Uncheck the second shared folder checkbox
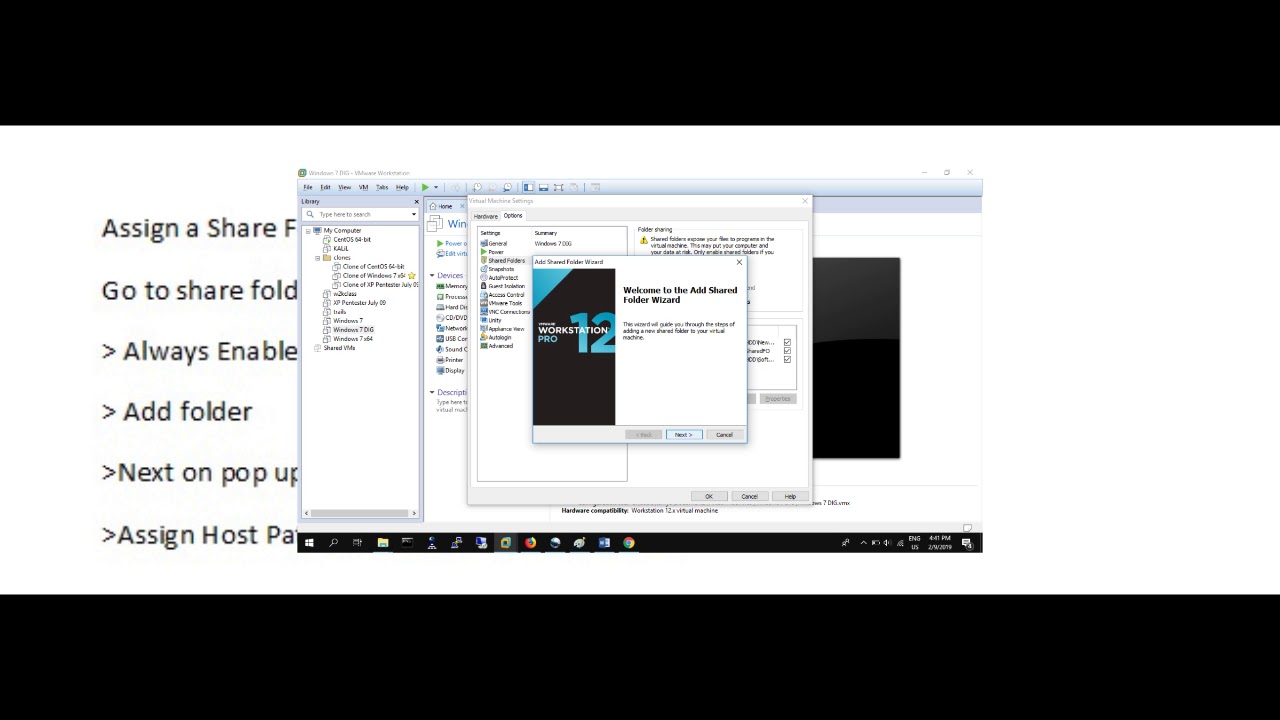Screen dimensions: 1280x720 click(787, 351)
